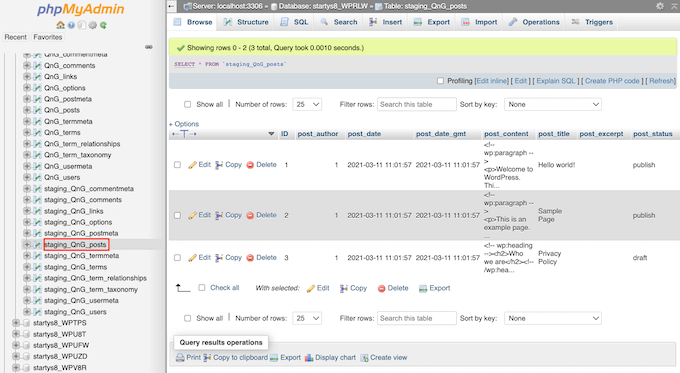Tick bottom Show all checkbox
The image size is (680, 373).
[187, 318]
